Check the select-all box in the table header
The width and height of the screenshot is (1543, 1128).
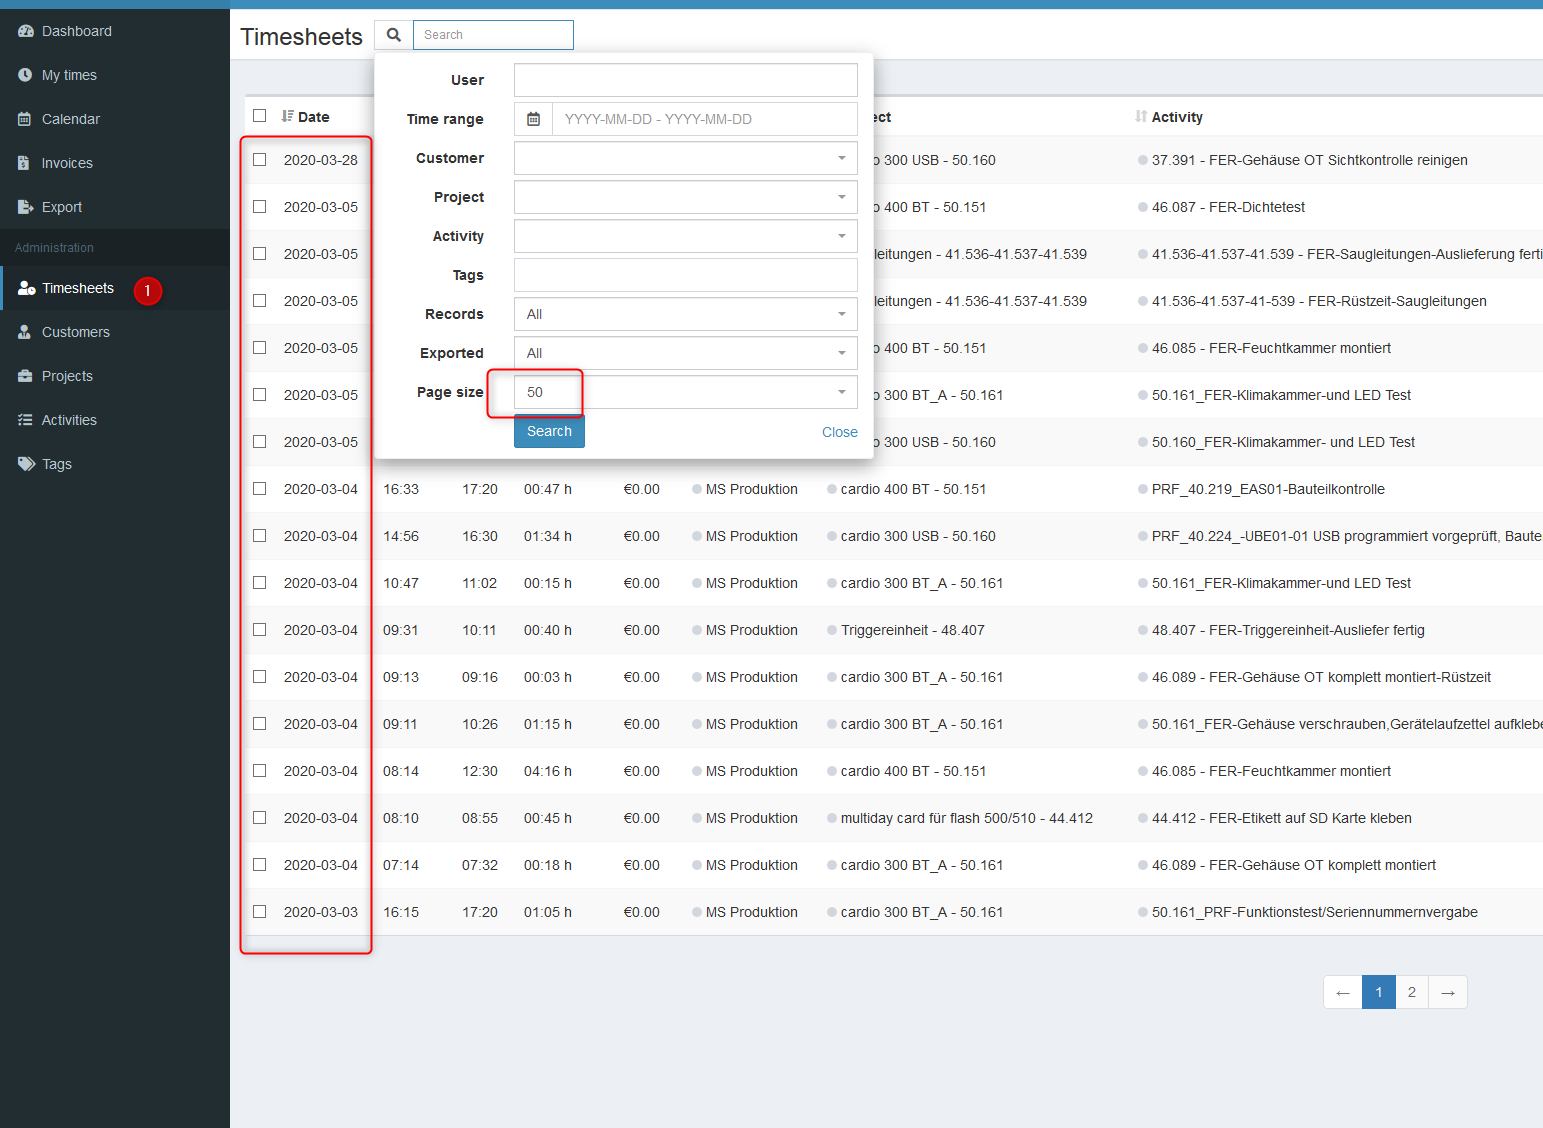[259, 115]
